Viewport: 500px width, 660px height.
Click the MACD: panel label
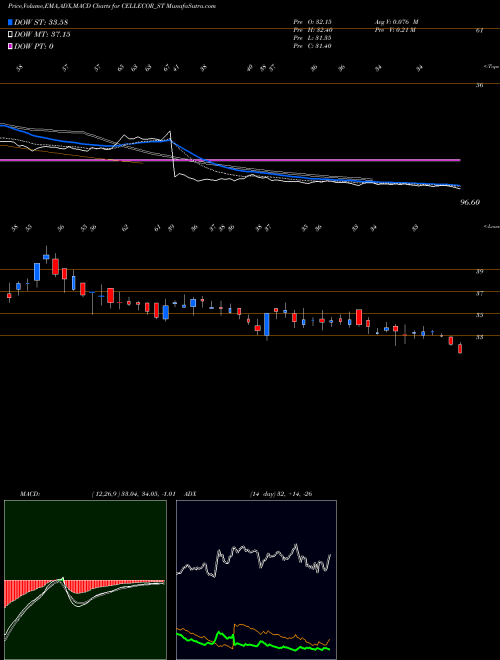[x=30, y=494]
